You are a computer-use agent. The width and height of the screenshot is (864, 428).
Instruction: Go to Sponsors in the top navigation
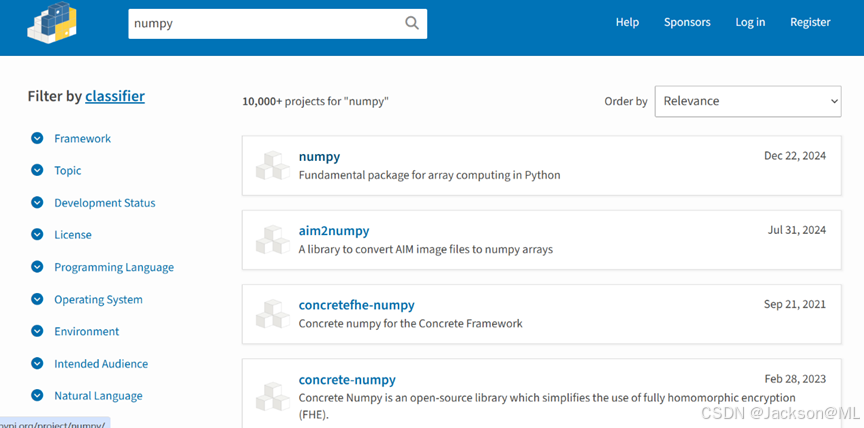pyautogui.click(x=687, y=22)
